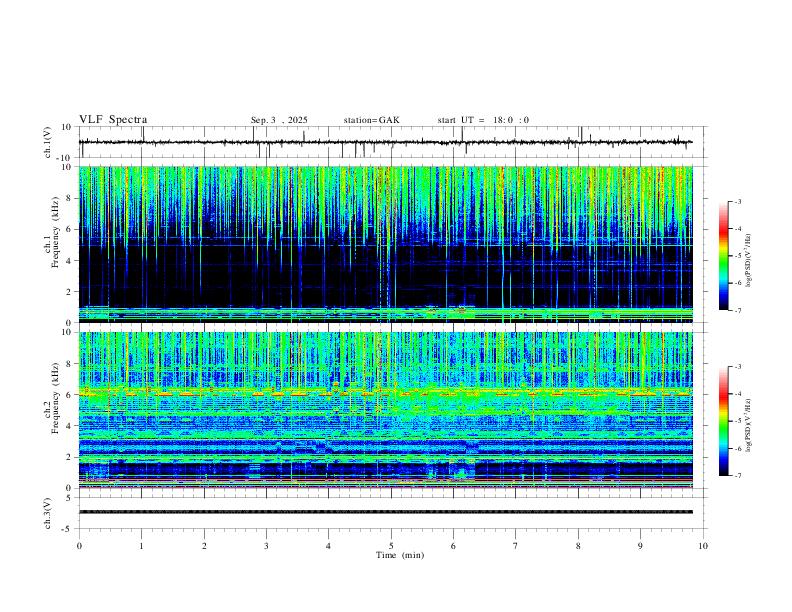Click the upper PSD color bar for ch.1
792x612 pixels.
[x=723, y=256]
